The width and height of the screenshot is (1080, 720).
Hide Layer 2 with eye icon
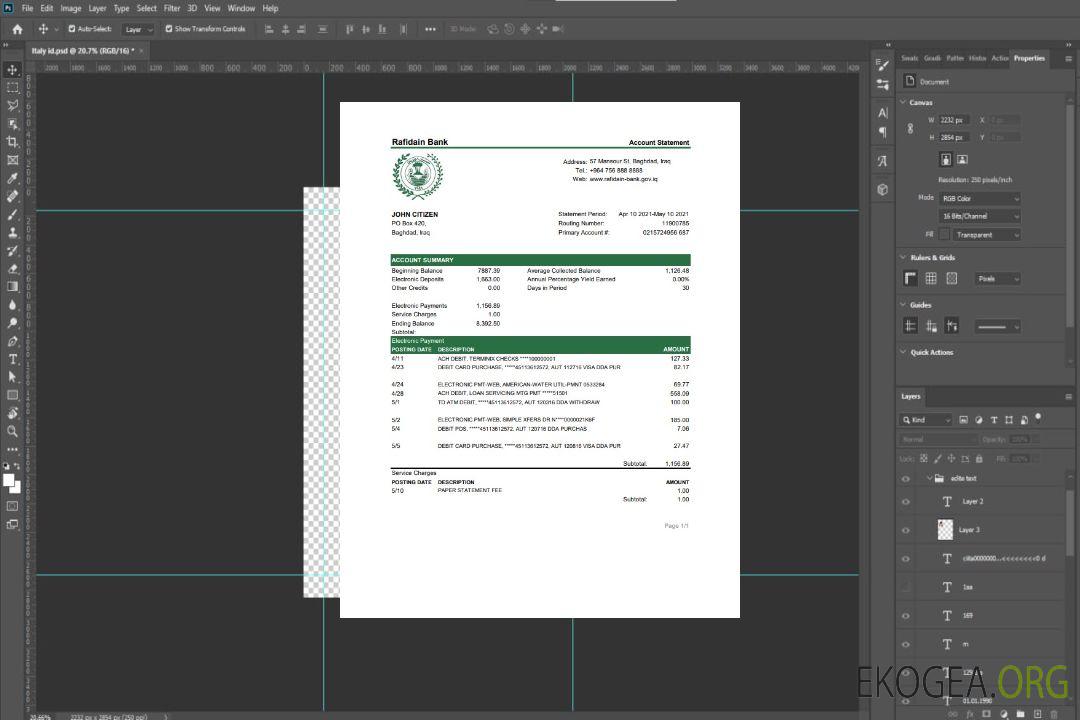click(906, 502)
